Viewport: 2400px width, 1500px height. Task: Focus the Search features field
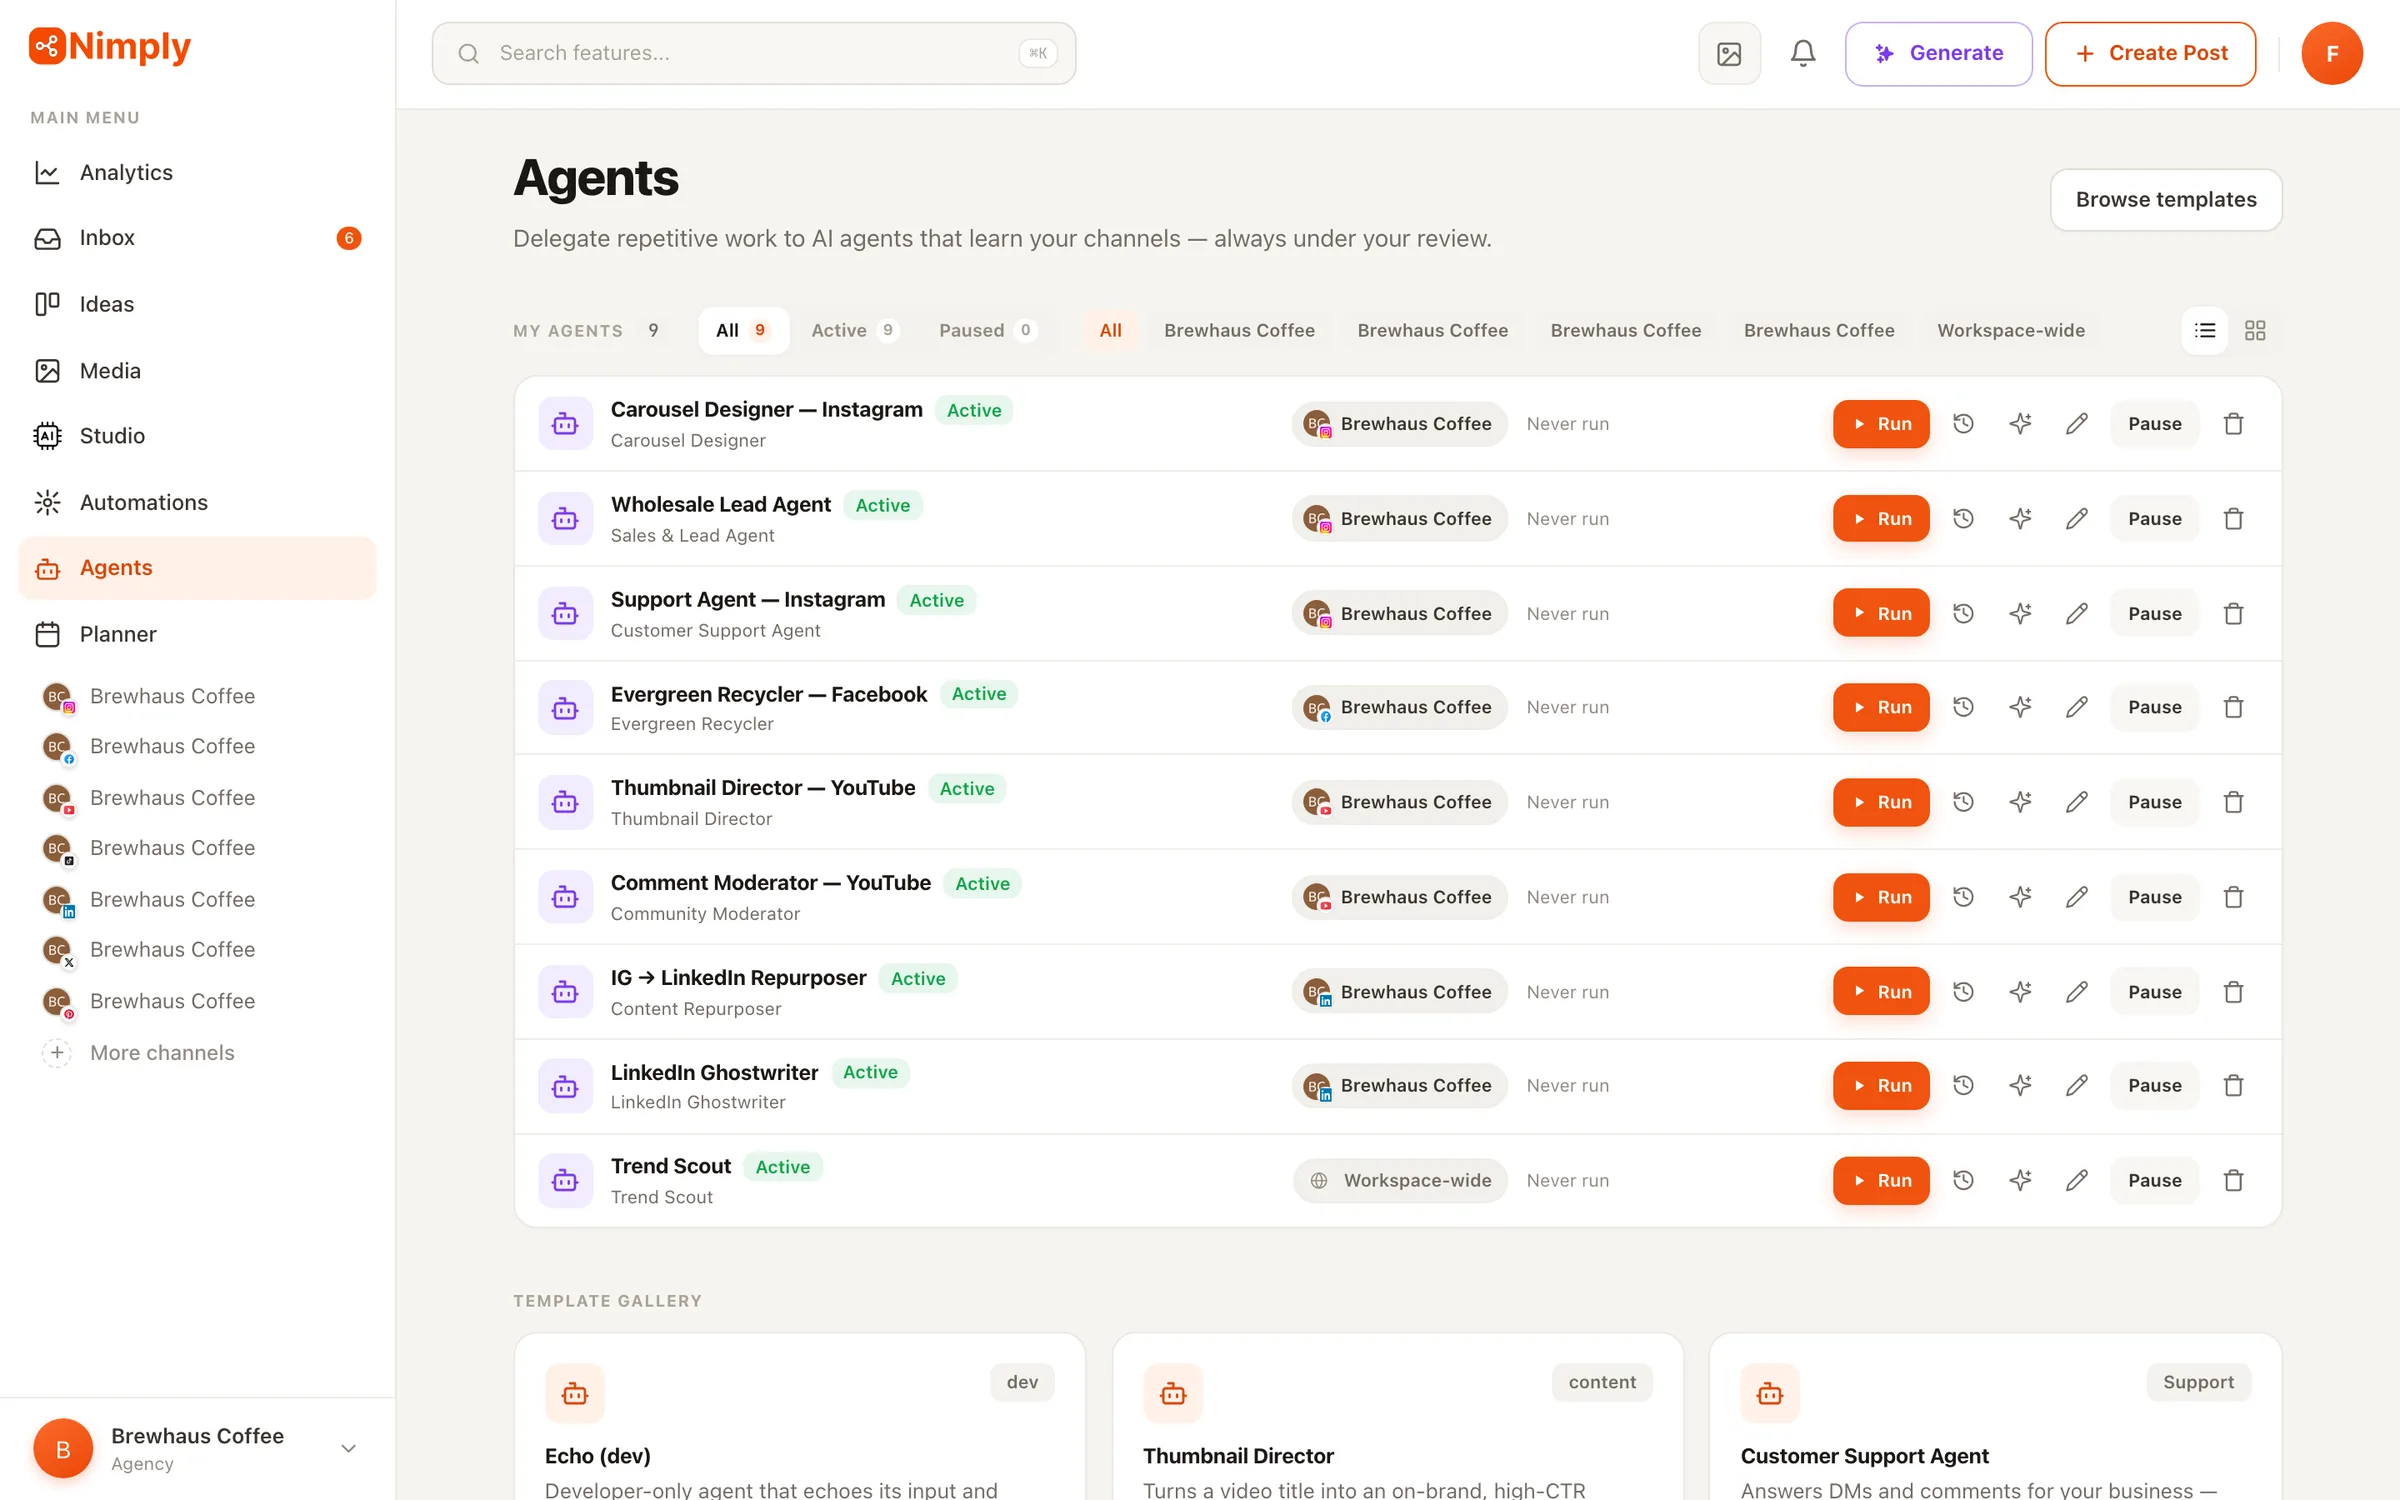point(754,53)
